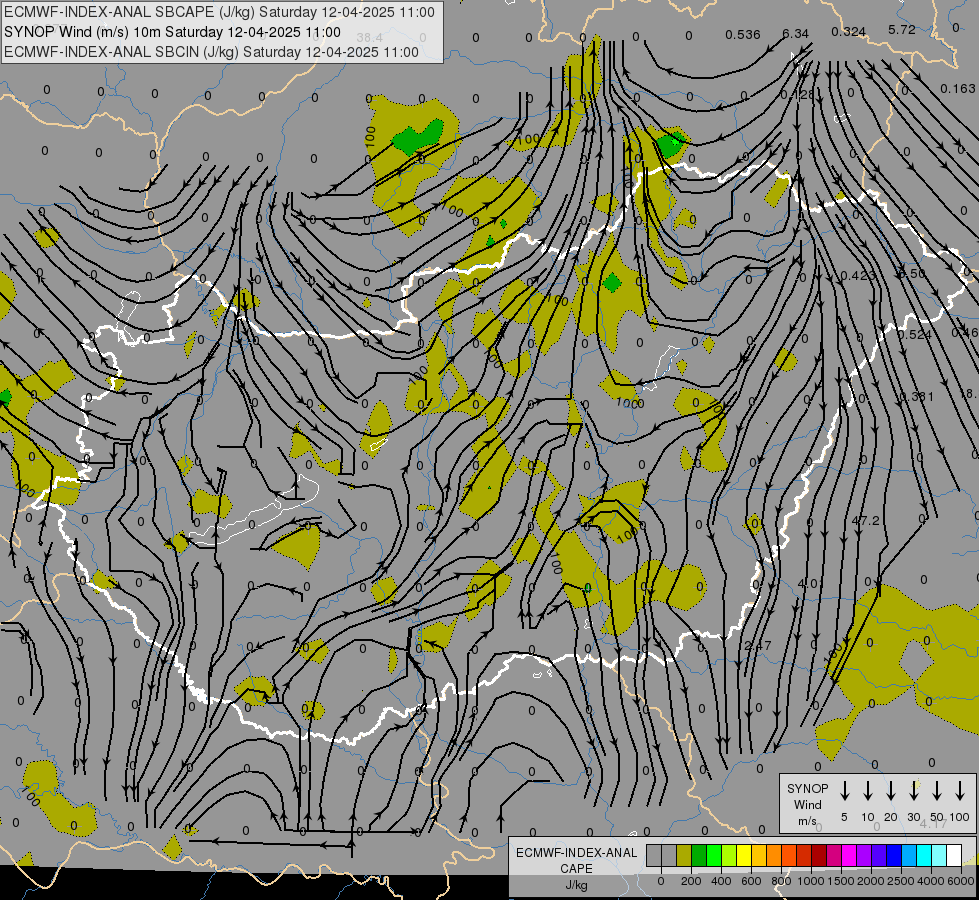This screenshot has height=900, width=979.
Task: Pick the crimson-pink swatch left of 1500 tick
Action: [834, 855]
